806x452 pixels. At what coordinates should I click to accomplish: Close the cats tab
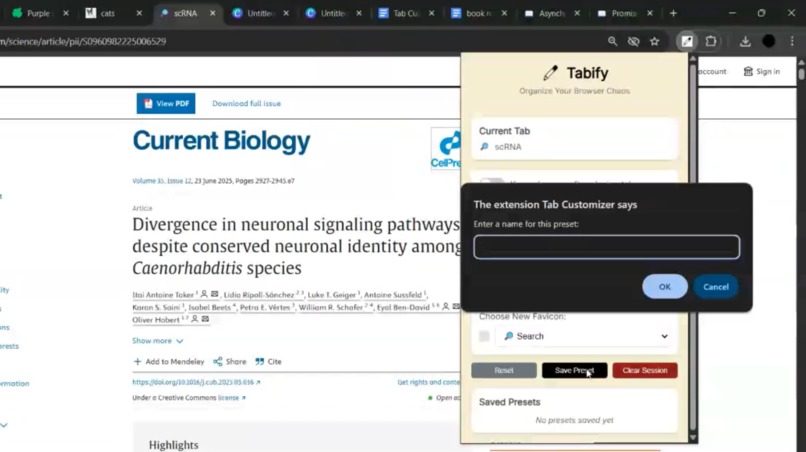pyautogui.click(x=139, y=13)
